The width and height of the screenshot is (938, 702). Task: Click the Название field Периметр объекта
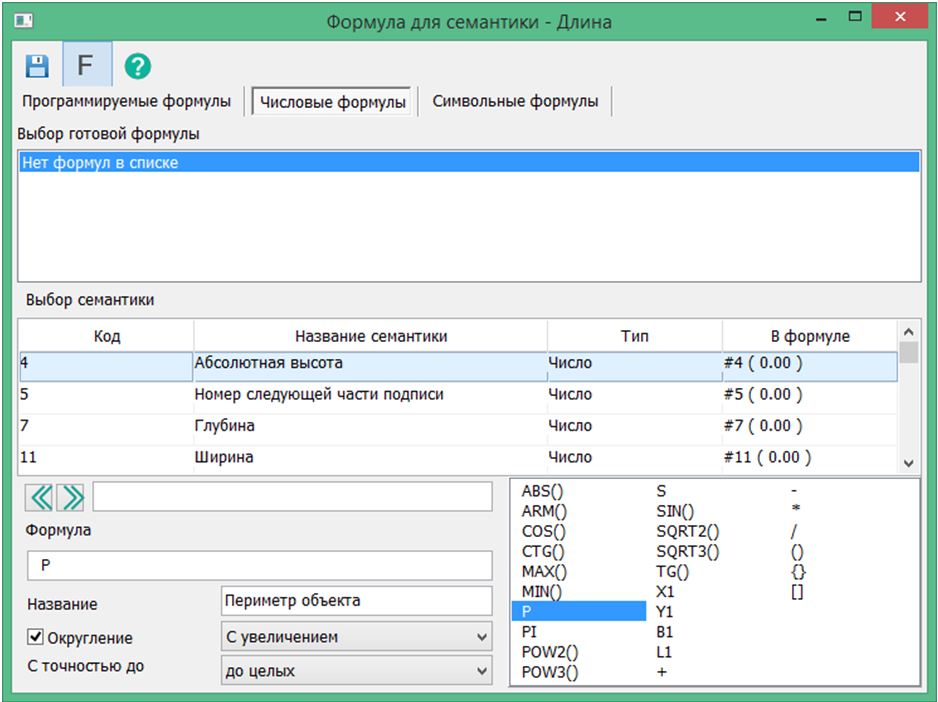(356, 601)
